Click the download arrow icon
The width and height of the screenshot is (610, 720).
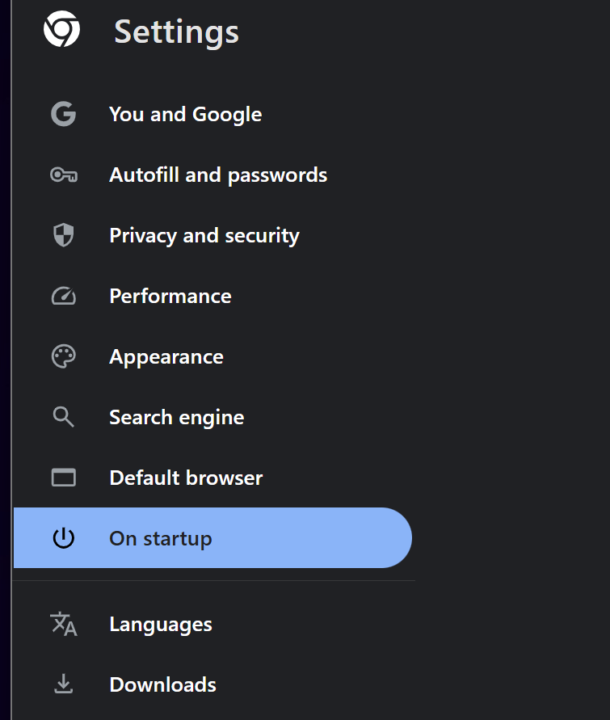63,685
